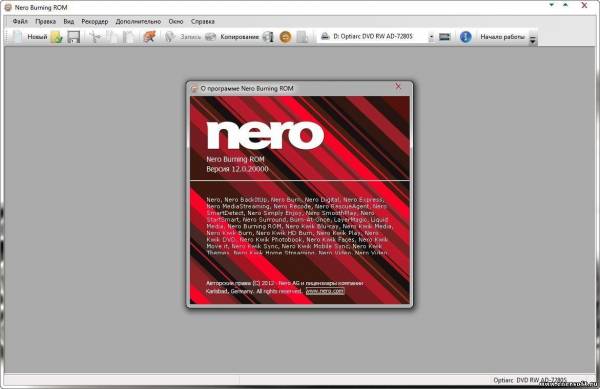This screenshot has width=600, height=389.
Task: Expand toolbar overflow arrow after Начало работы
Action: point(533,37)
